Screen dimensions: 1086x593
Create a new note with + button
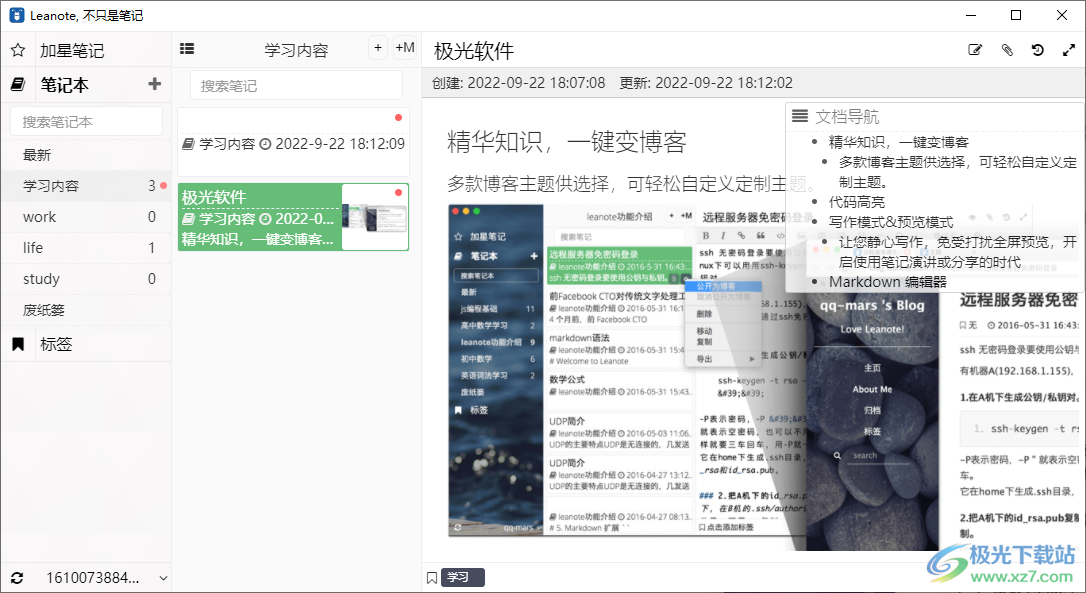click(377, 48)
